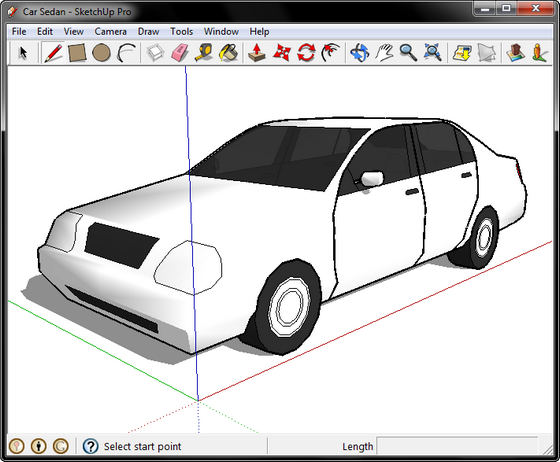Select the Paint Bucket tool
Viewport: 560px width, 462px height.
coord(229,53)
